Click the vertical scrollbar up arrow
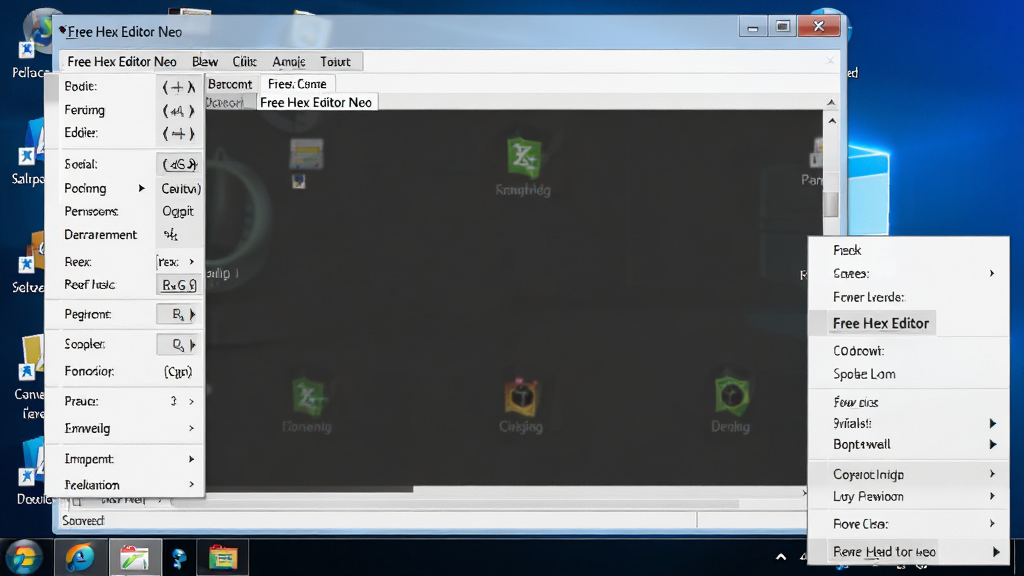 click(831, 121)
